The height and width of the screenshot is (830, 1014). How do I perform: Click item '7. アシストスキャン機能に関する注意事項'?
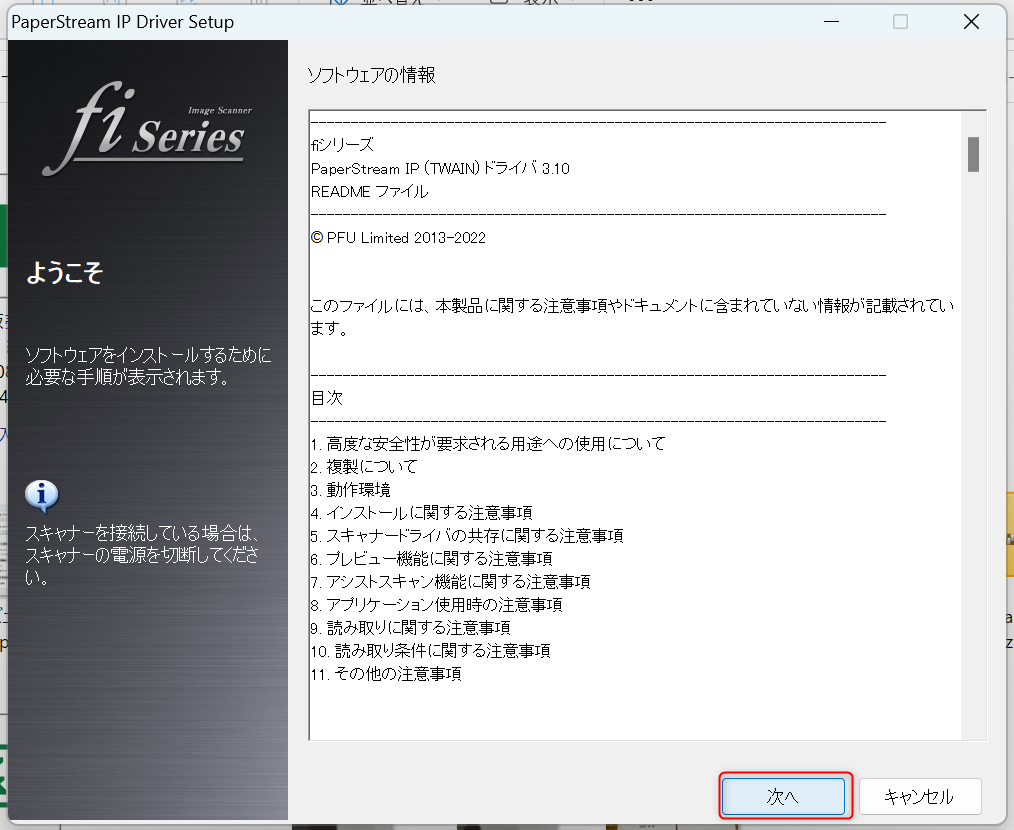[x=451, y=582]
